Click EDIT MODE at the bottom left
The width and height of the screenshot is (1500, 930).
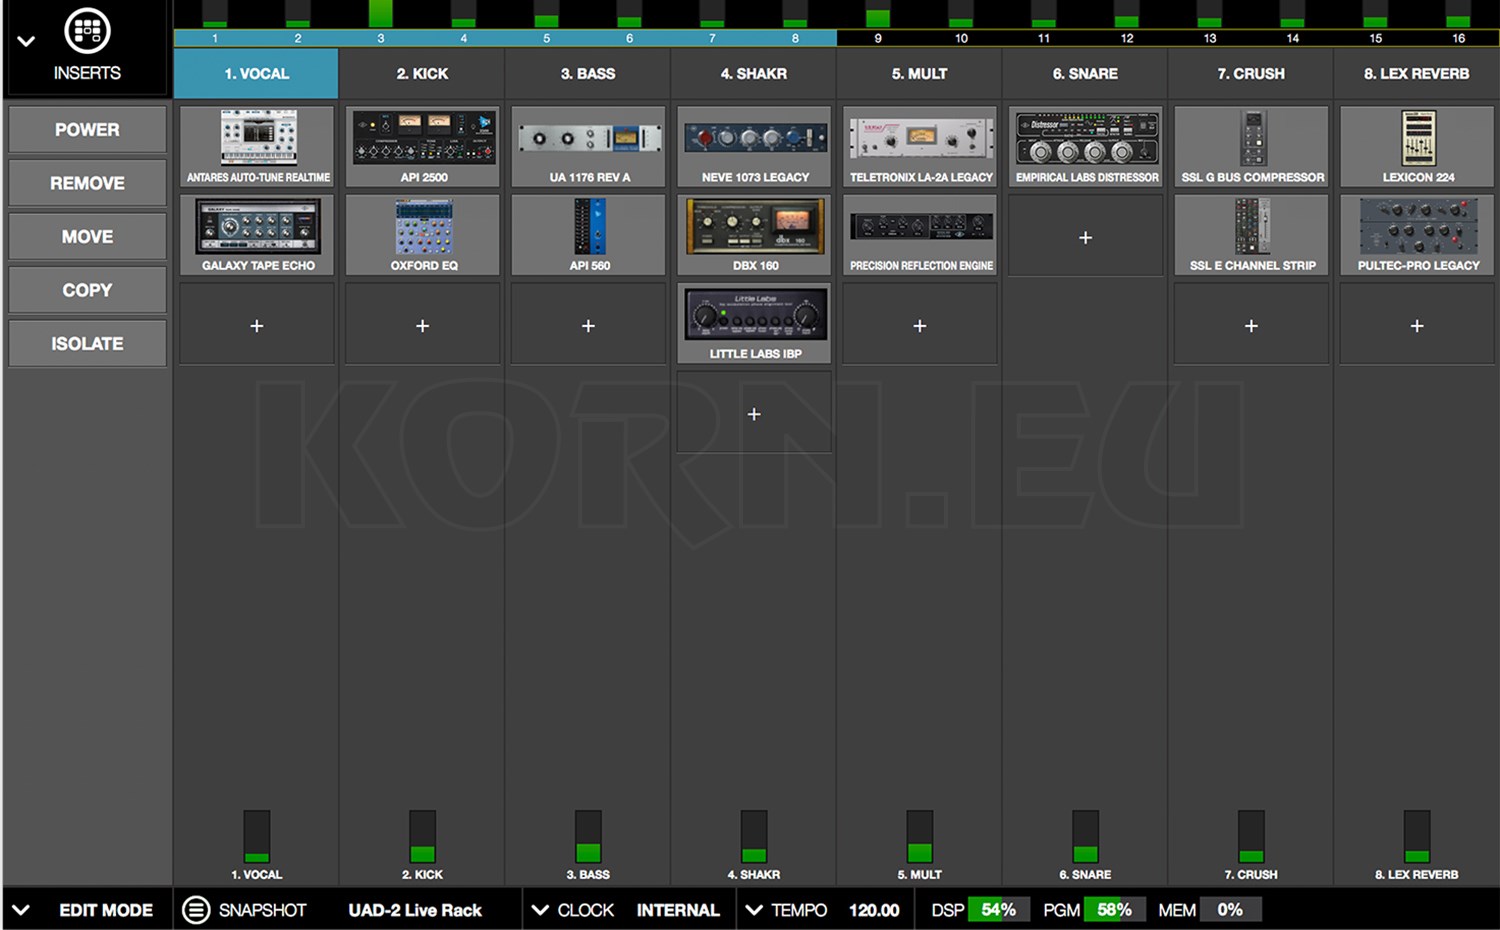coord(106,909)
